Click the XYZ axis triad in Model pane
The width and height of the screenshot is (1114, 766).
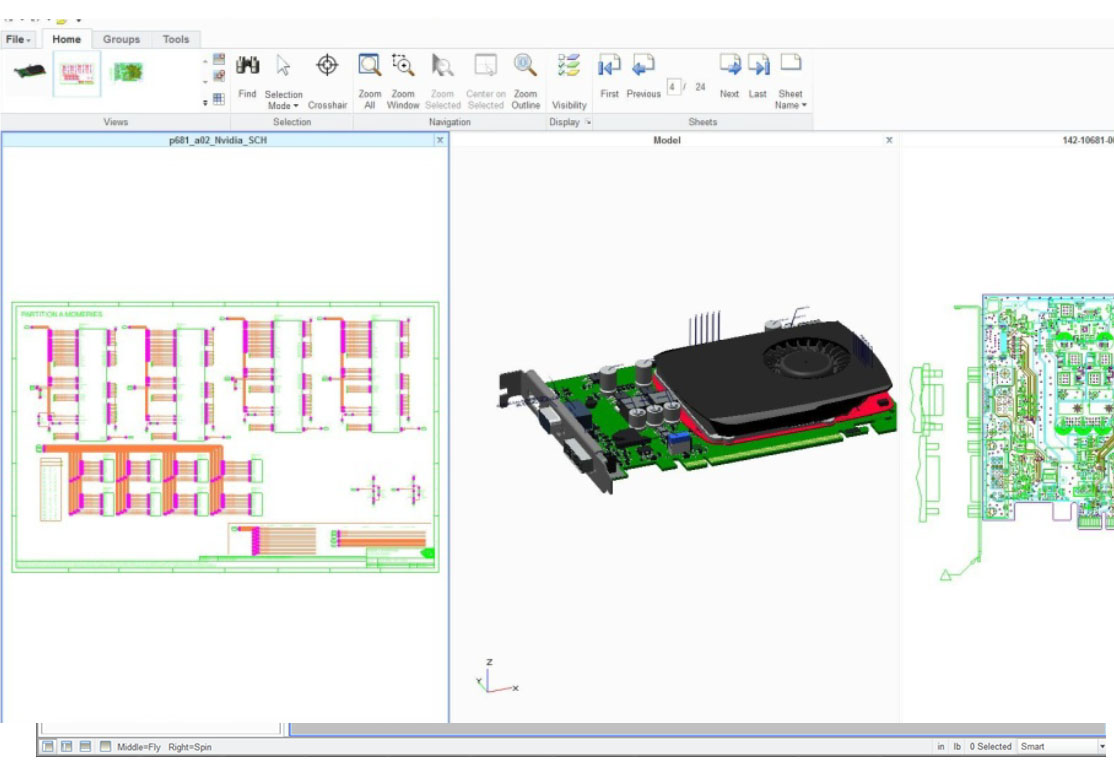tap(497, 676)
